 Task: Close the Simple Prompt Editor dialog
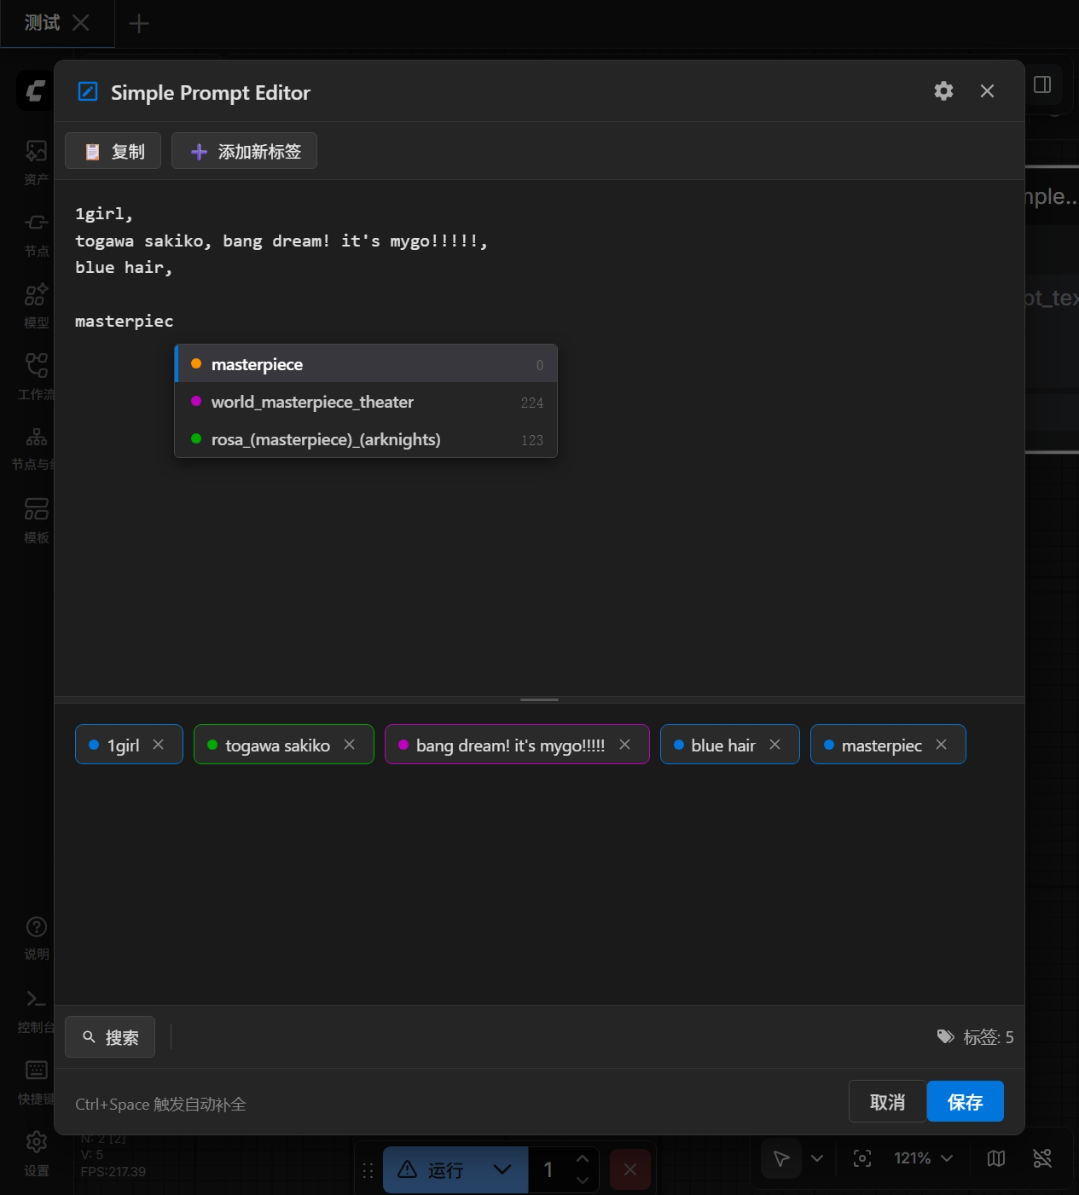987,91
